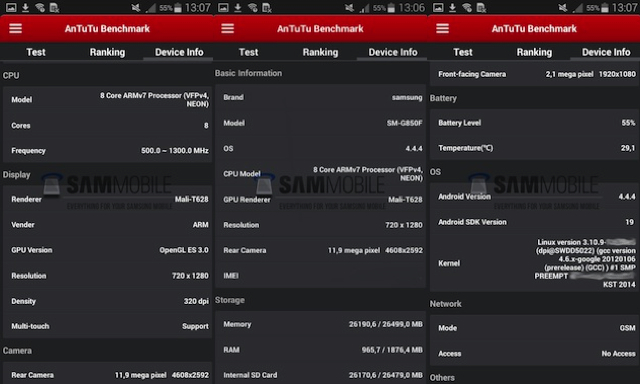Tap Multi-touch row showing Support
This screenshot has height=384, width=640.
tap(108, 326)
